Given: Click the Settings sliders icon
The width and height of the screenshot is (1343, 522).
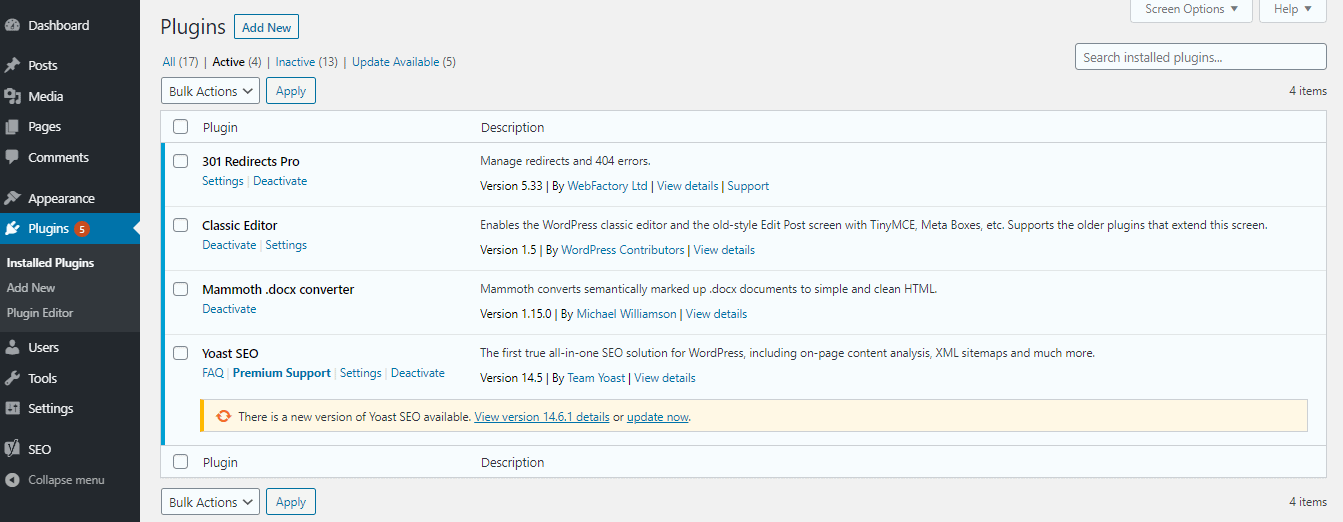Looking at the screenshot, I should point(13,408).
